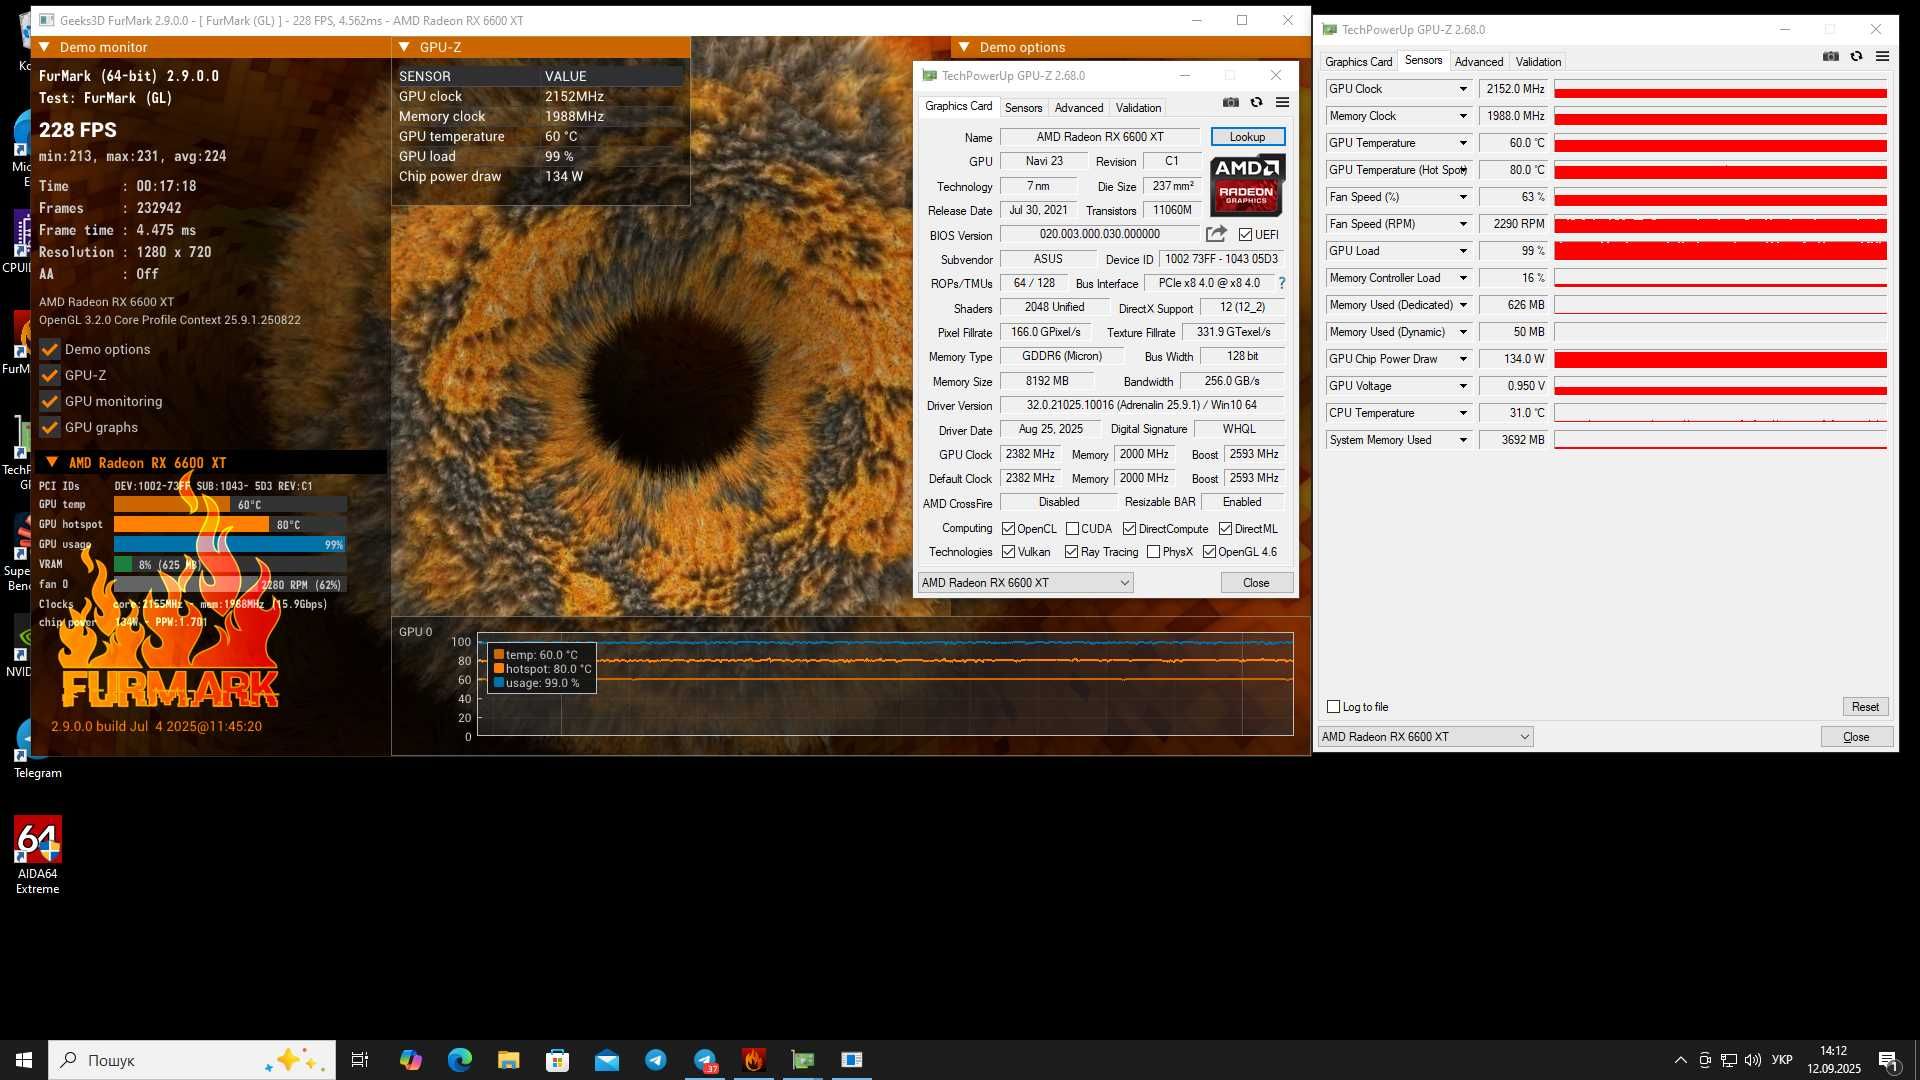
Task: Click Close in GPU-Z Graphics Card window
Action: point(1256,583)
